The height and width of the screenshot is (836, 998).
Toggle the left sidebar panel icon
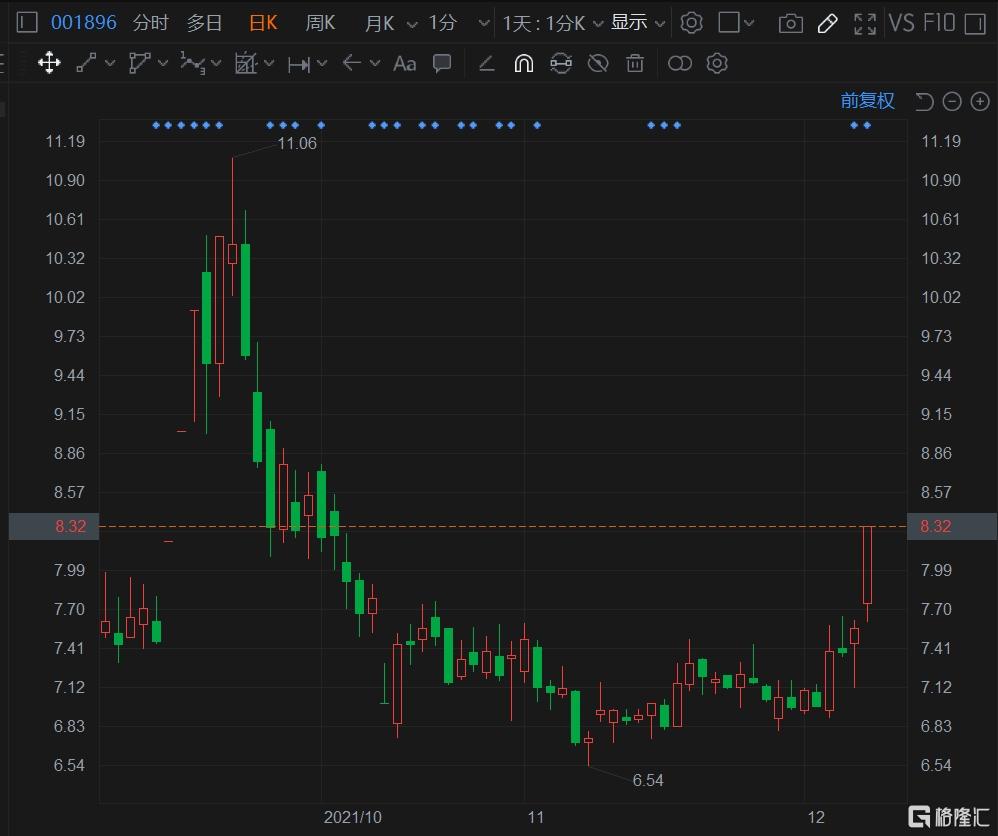pyautogui.click(x=27, y=23)
